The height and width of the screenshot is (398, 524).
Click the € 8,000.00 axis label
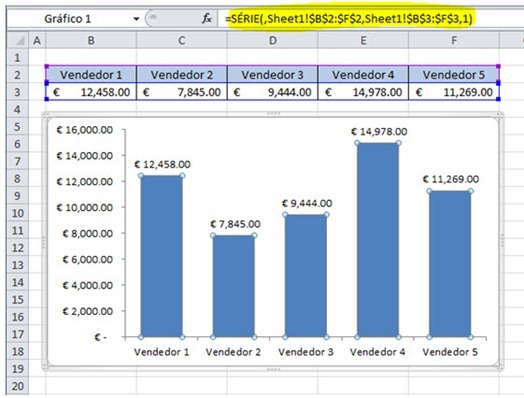pyautogui.click(x=88, y=233)
